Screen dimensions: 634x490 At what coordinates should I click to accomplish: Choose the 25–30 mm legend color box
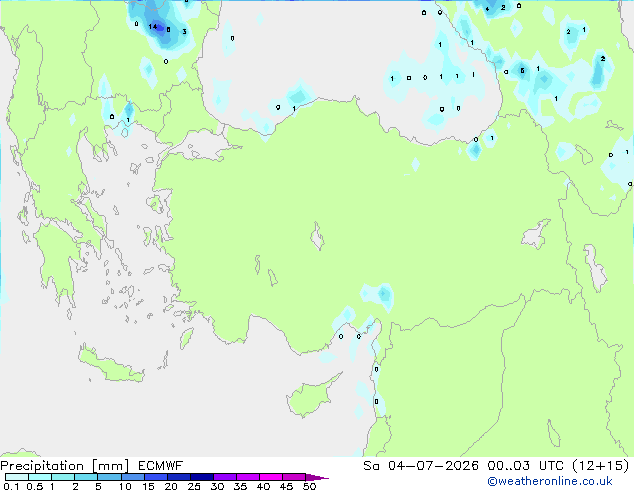tap(201, 477)
